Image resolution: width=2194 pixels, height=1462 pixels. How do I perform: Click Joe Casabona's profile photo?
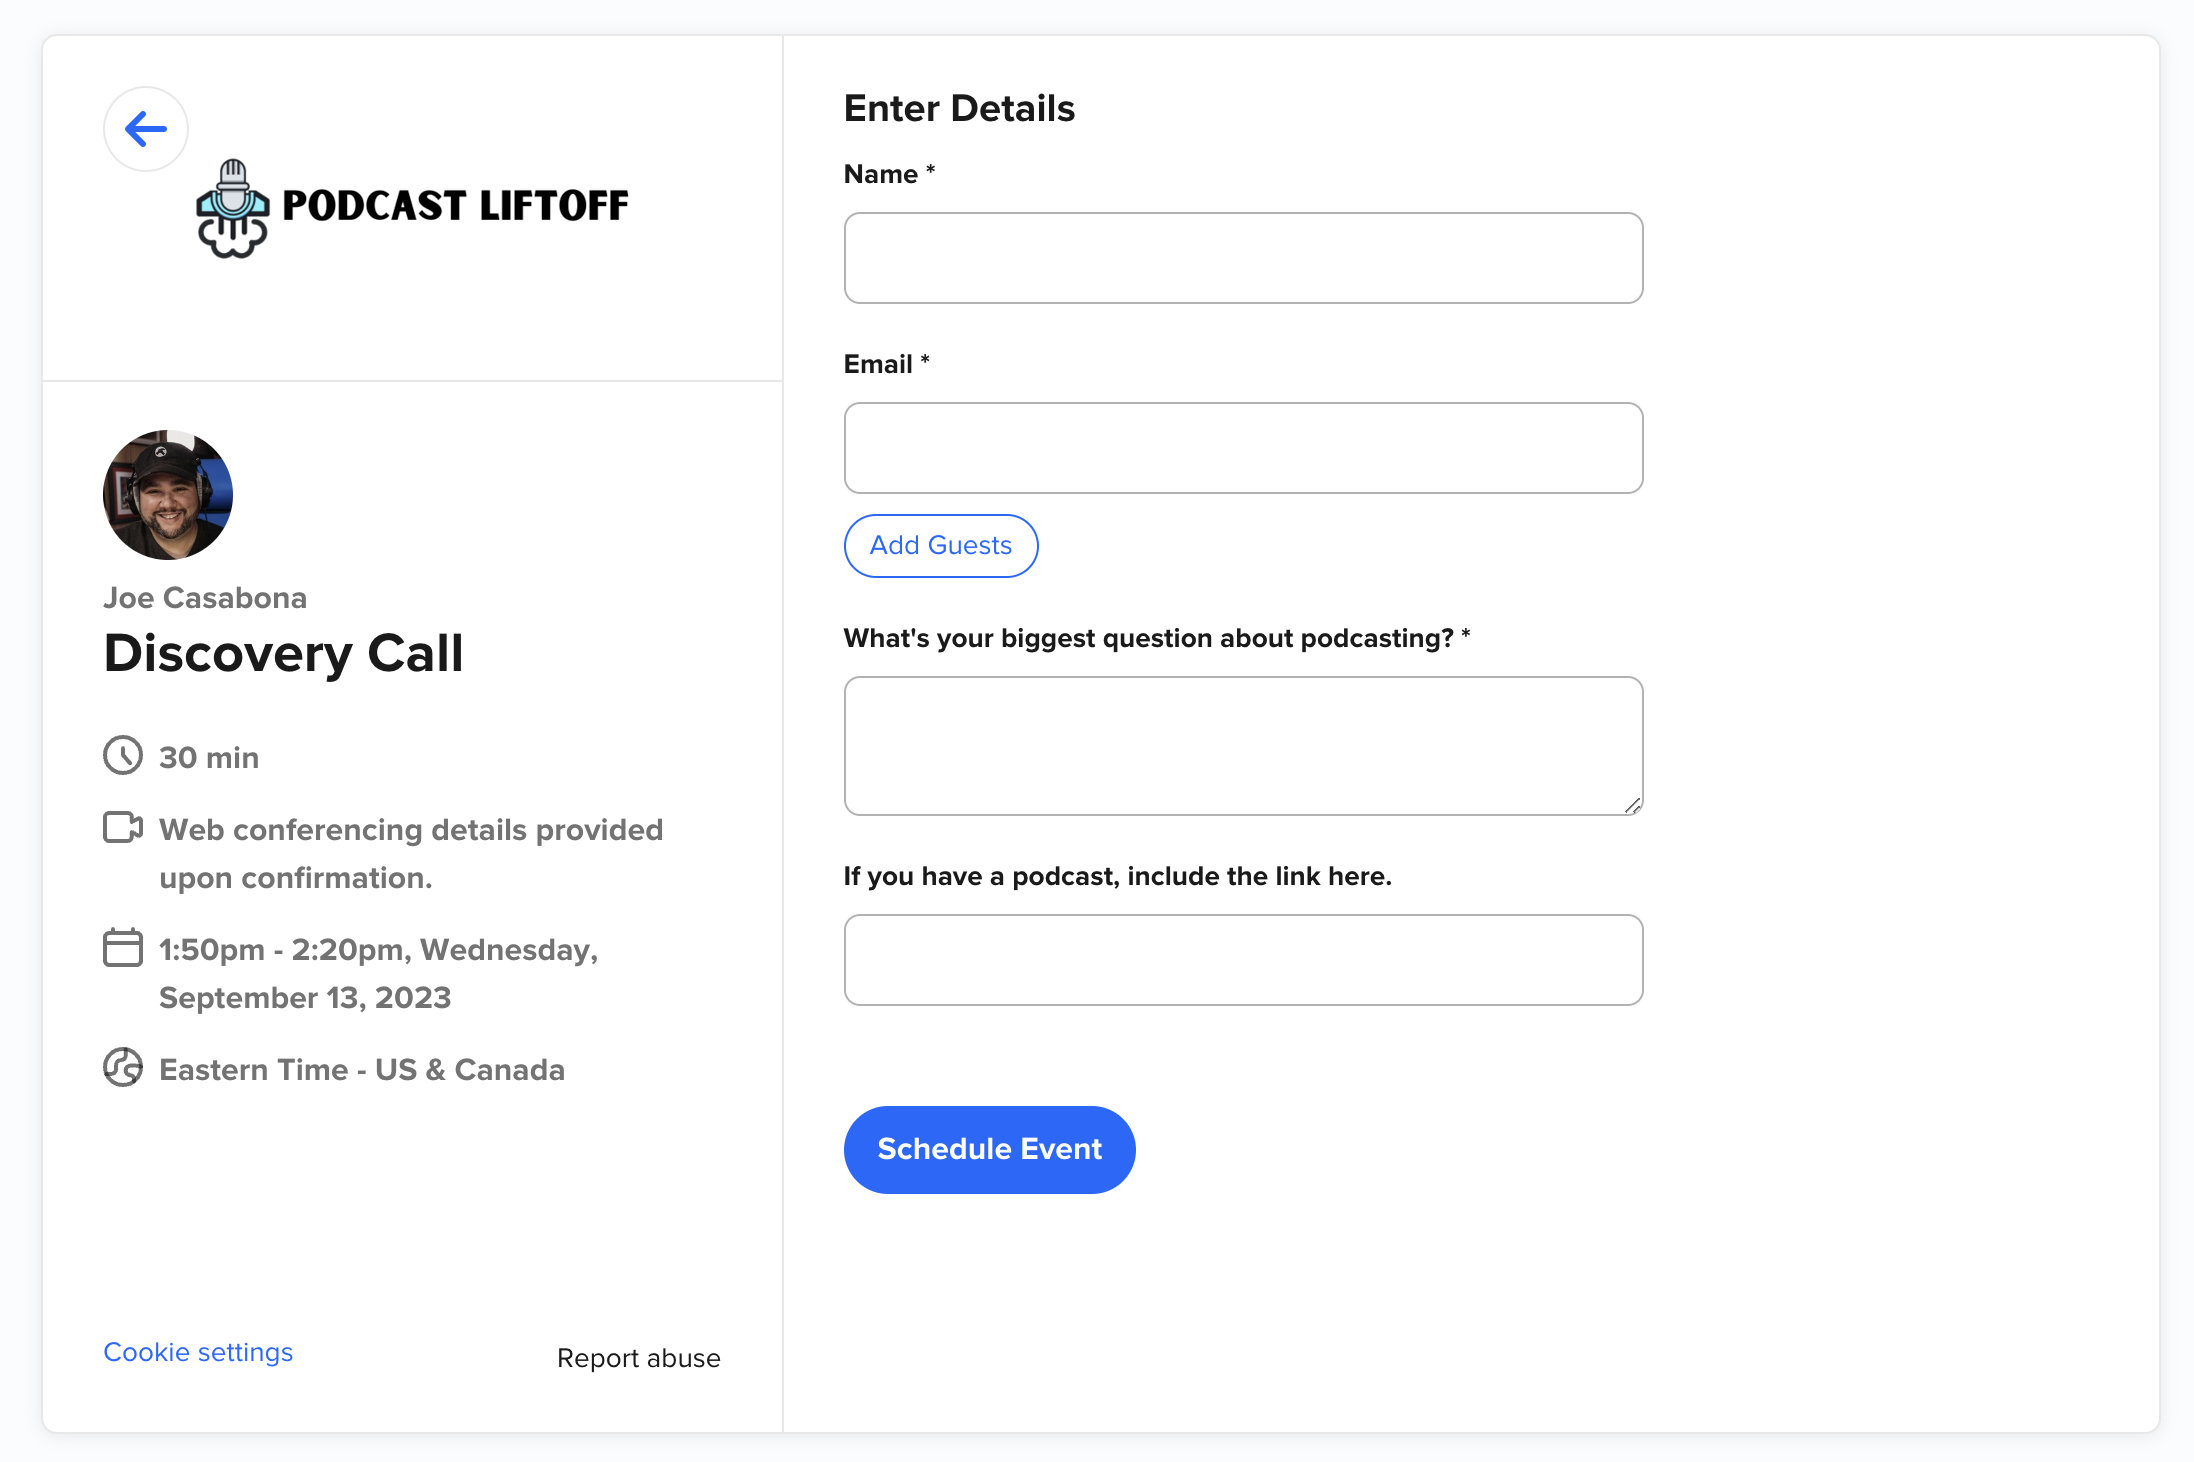tap(168, 495)
